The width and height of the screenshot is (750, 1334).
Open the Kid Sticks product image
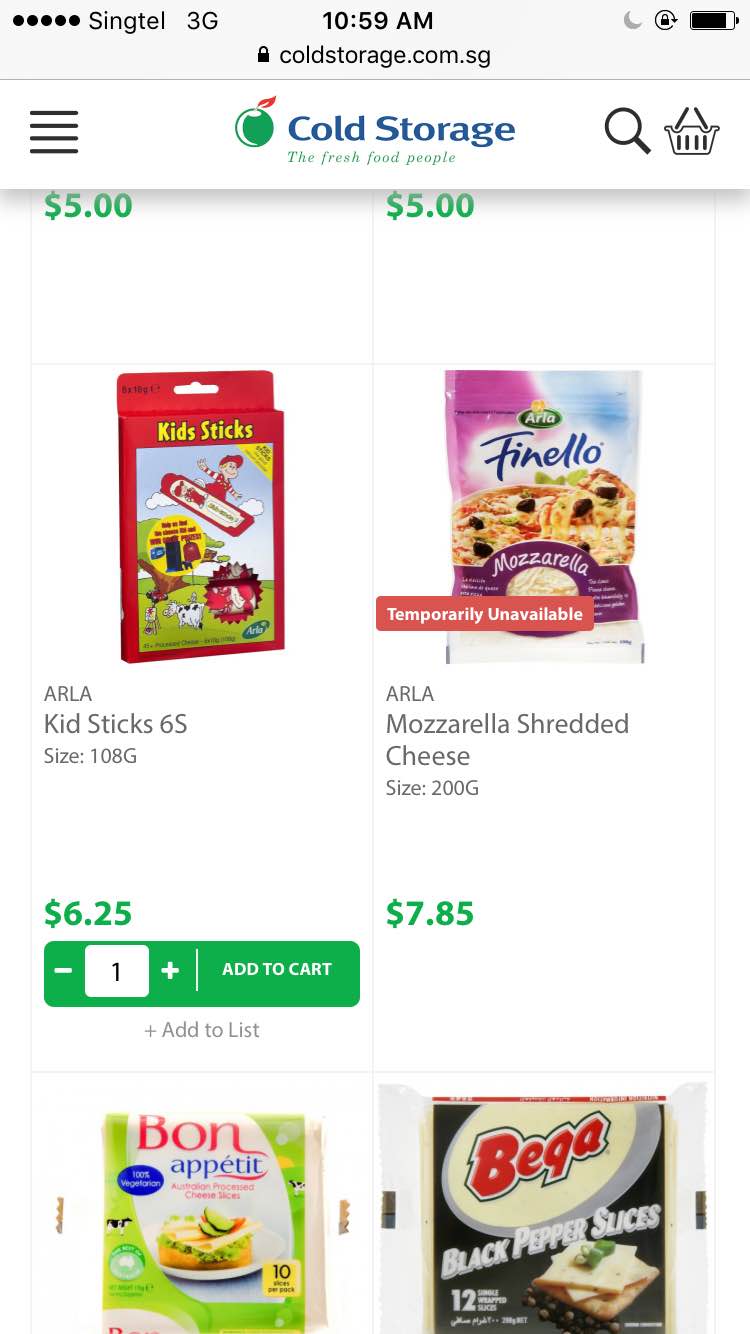coord(202,516)
